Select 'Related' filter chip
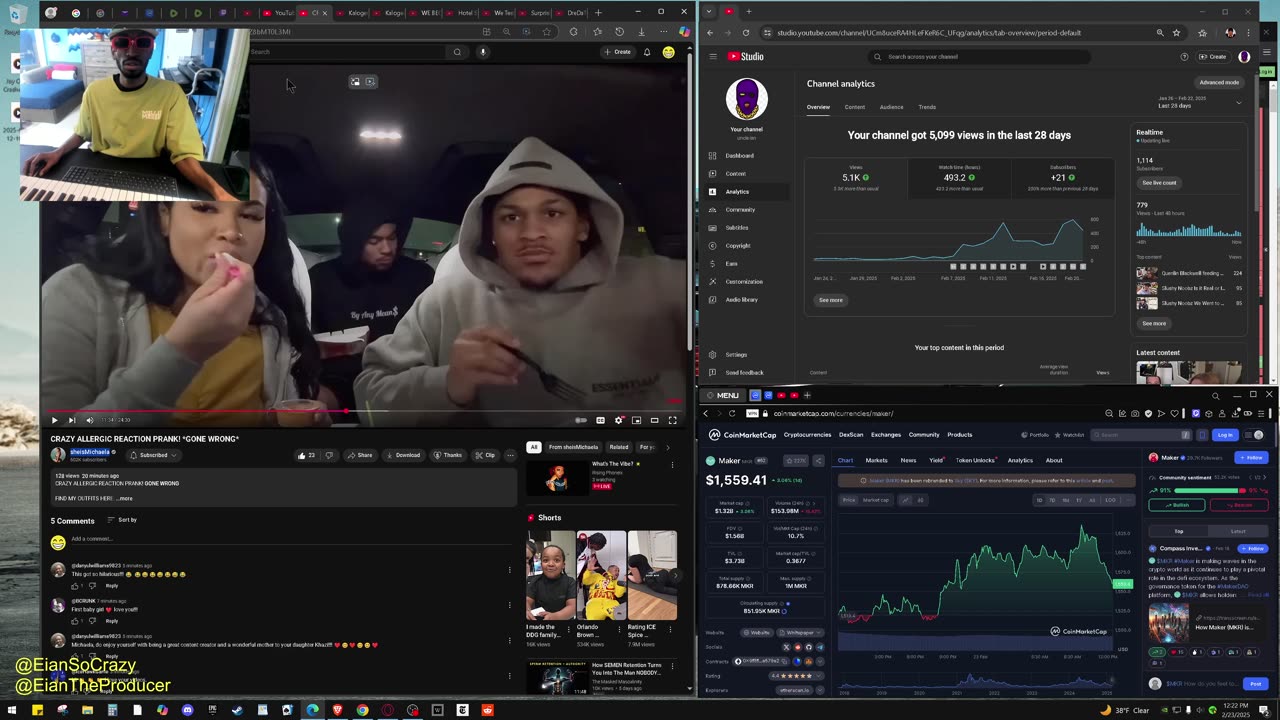The width and height of the screenshot is (1280, 720). click(619, 447)
